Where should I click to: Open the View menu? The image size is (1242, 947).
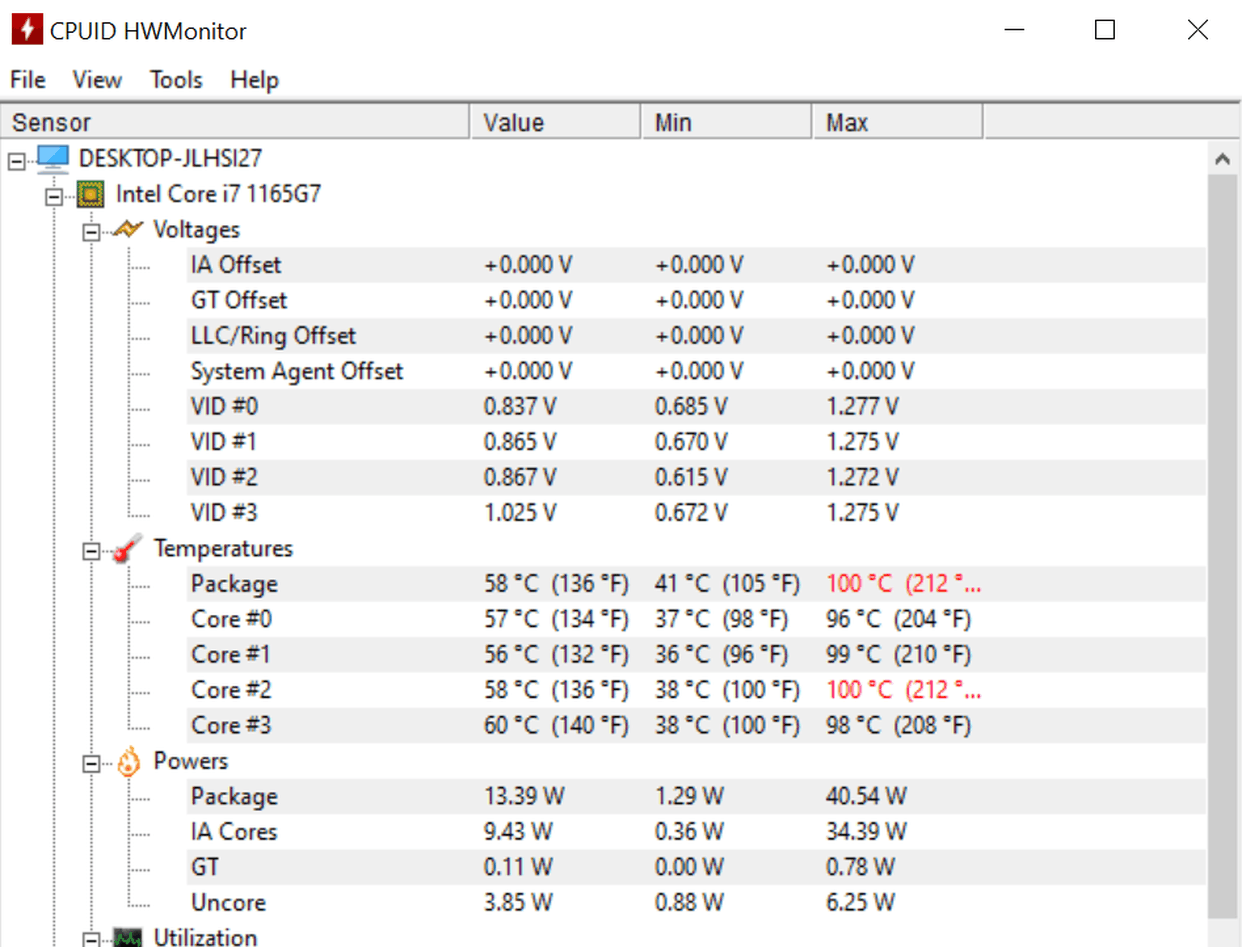point(97,80)
